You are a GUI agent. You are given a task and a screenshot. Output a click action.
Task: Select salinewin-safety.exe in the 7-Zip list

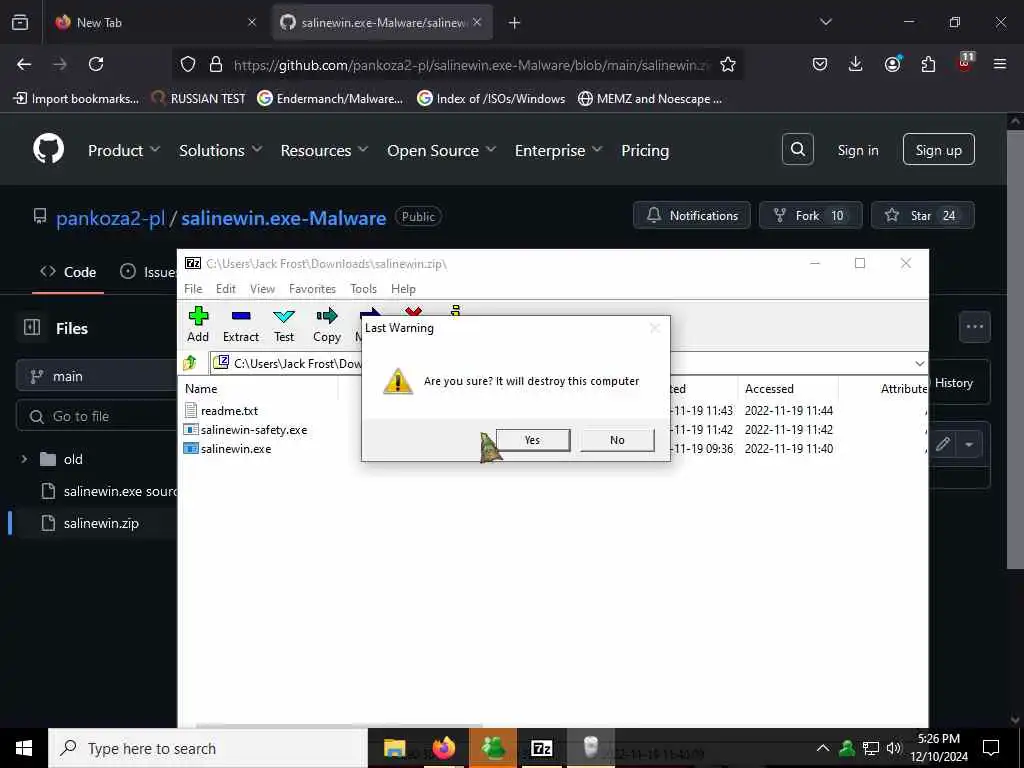pos(253,430)
